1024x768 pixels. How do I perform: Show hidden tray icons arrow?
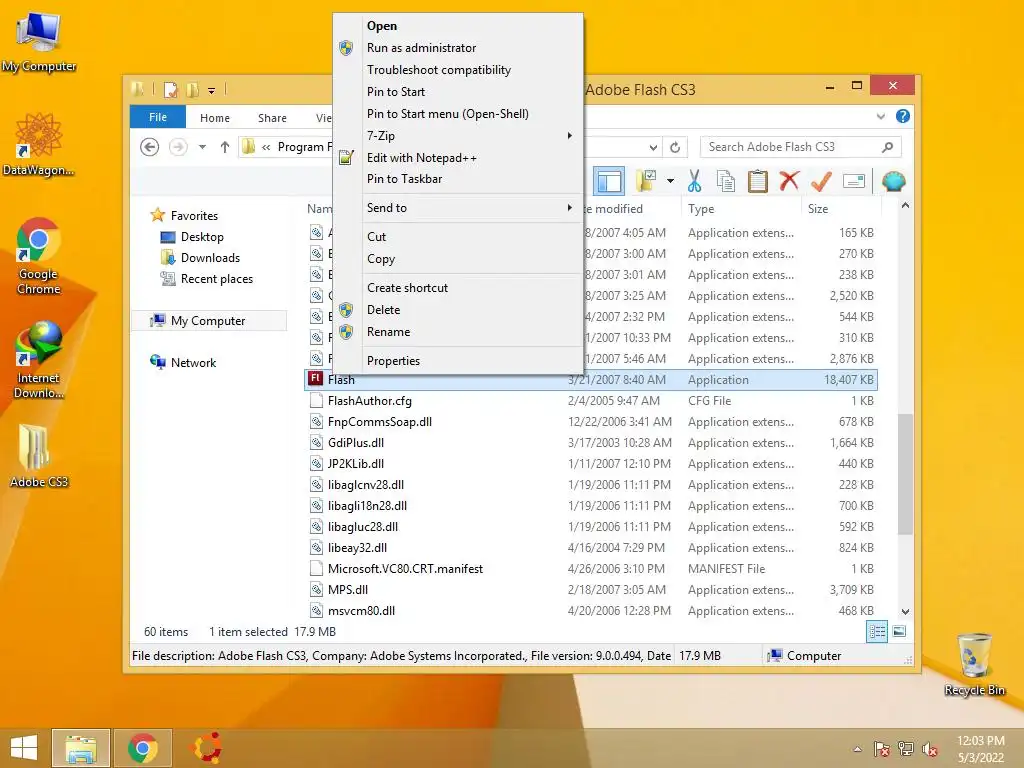tap(857, 749)
